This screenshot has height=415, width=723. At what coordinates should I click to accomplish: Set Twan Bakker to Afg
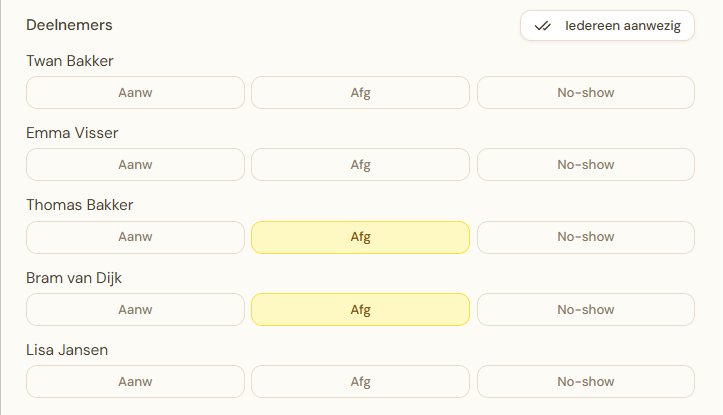click(360, 93)
